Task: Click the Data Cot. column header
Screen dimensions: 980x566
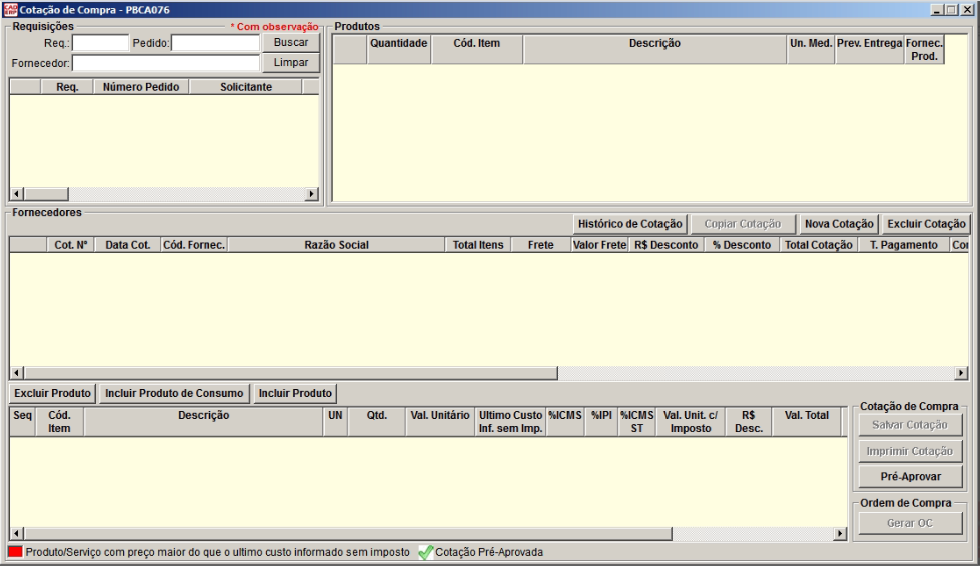Action: (128, 245)
